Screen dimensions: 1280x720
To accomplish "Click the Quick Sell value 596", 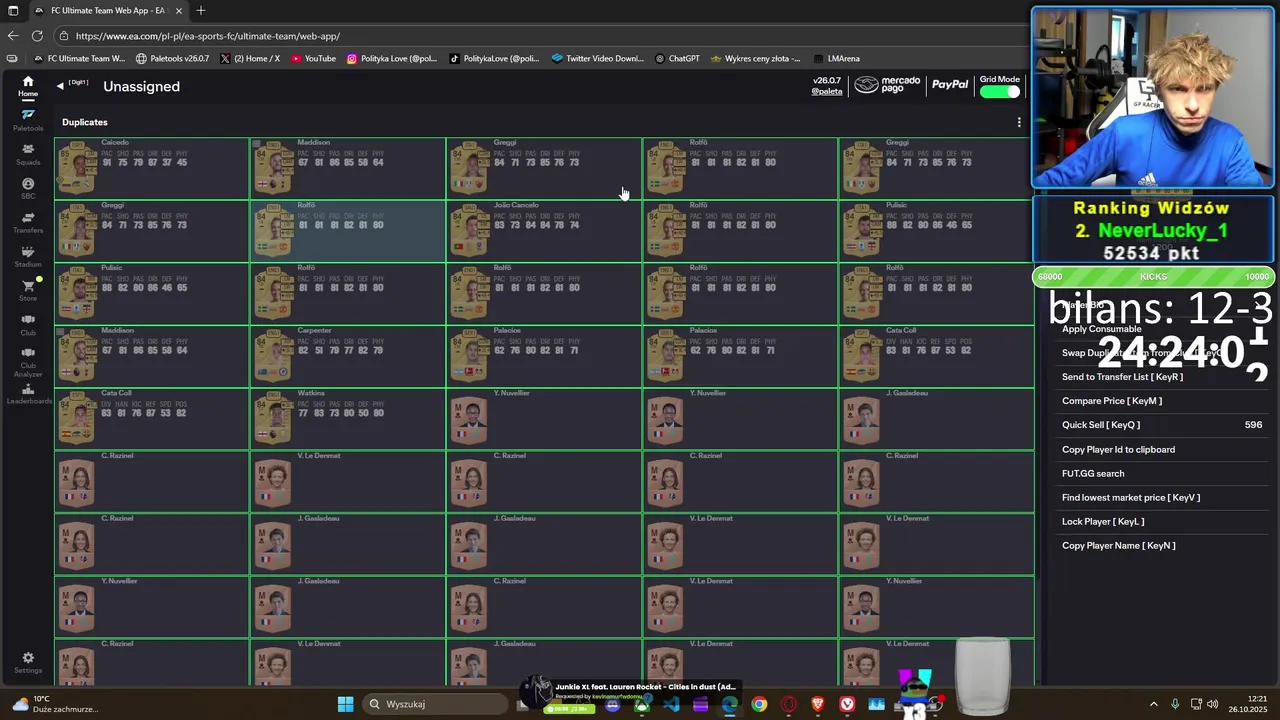I will (1253, 425).
